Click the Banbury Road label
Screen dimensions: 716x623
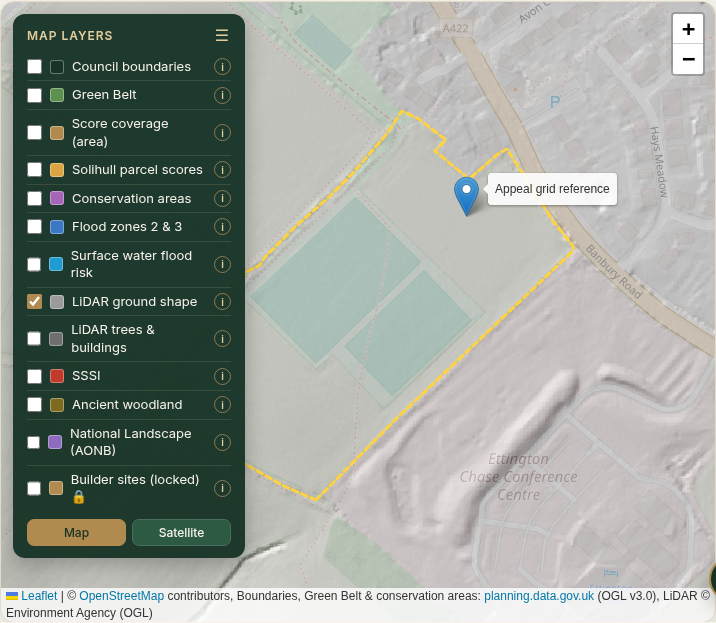(614, 272)
